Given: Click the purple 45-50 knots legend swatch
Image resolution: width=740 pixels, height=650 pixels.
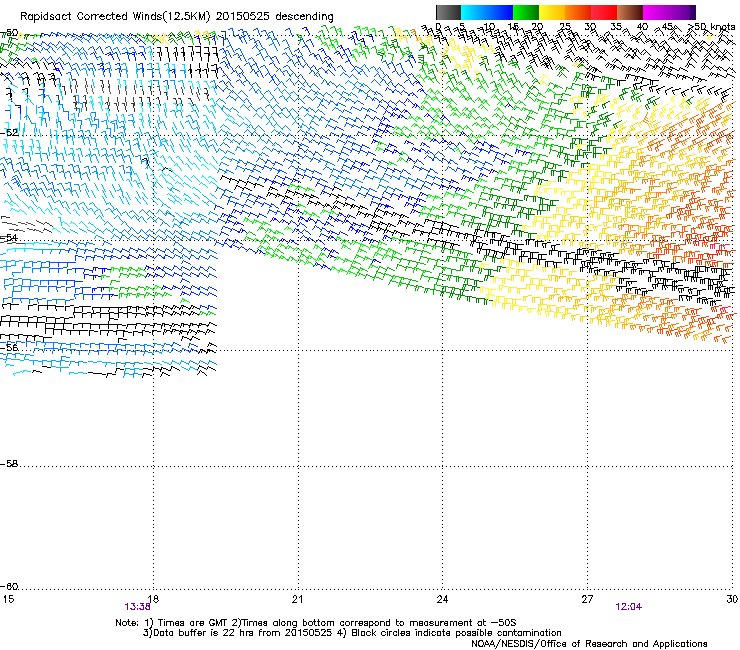Looking at the screenshot, I should click(x=682, y=12).
